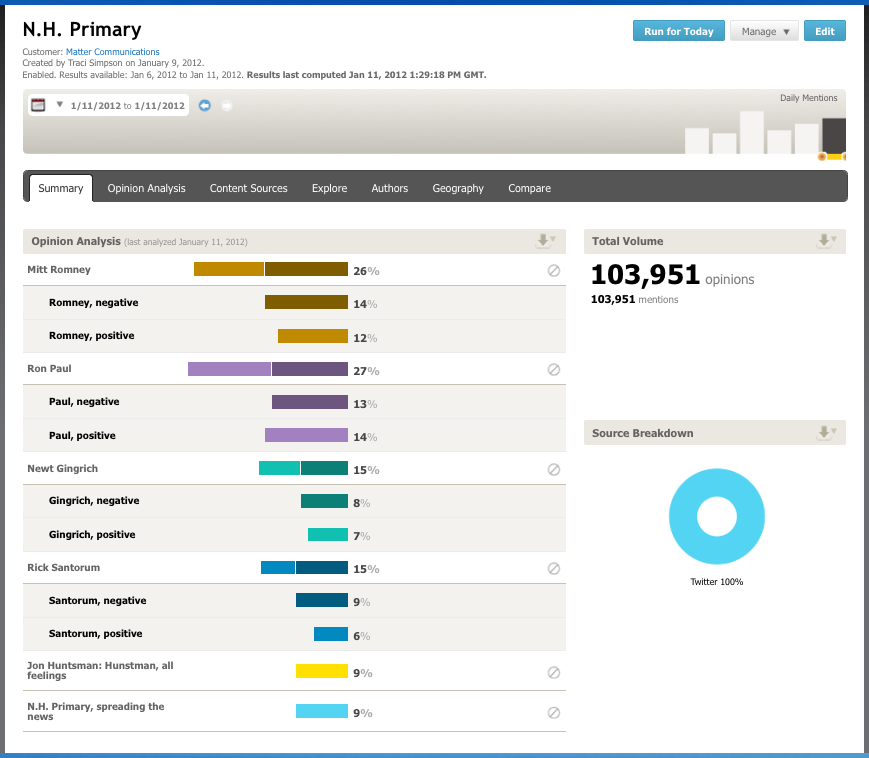
Task: Open the date range dropdown triangle
Action: click(60, 105)
